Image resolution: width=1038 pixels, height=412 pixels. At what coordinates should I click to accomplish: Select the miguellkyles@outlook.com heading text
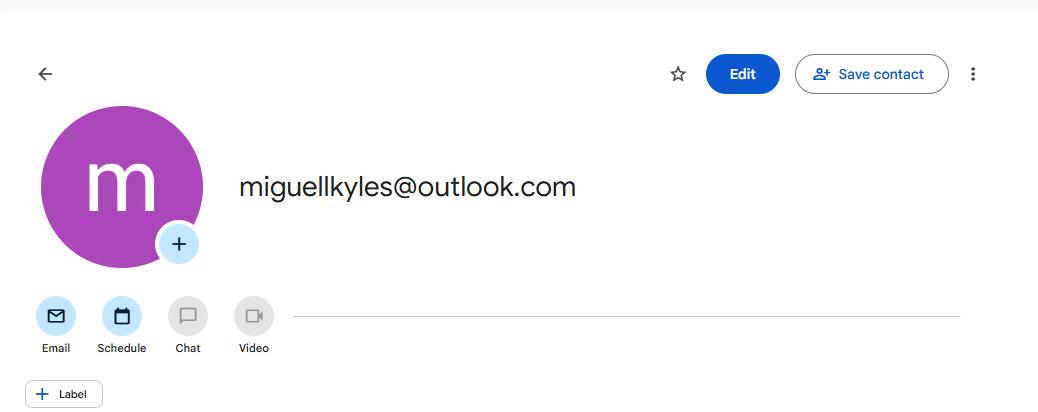pos(407,187)
